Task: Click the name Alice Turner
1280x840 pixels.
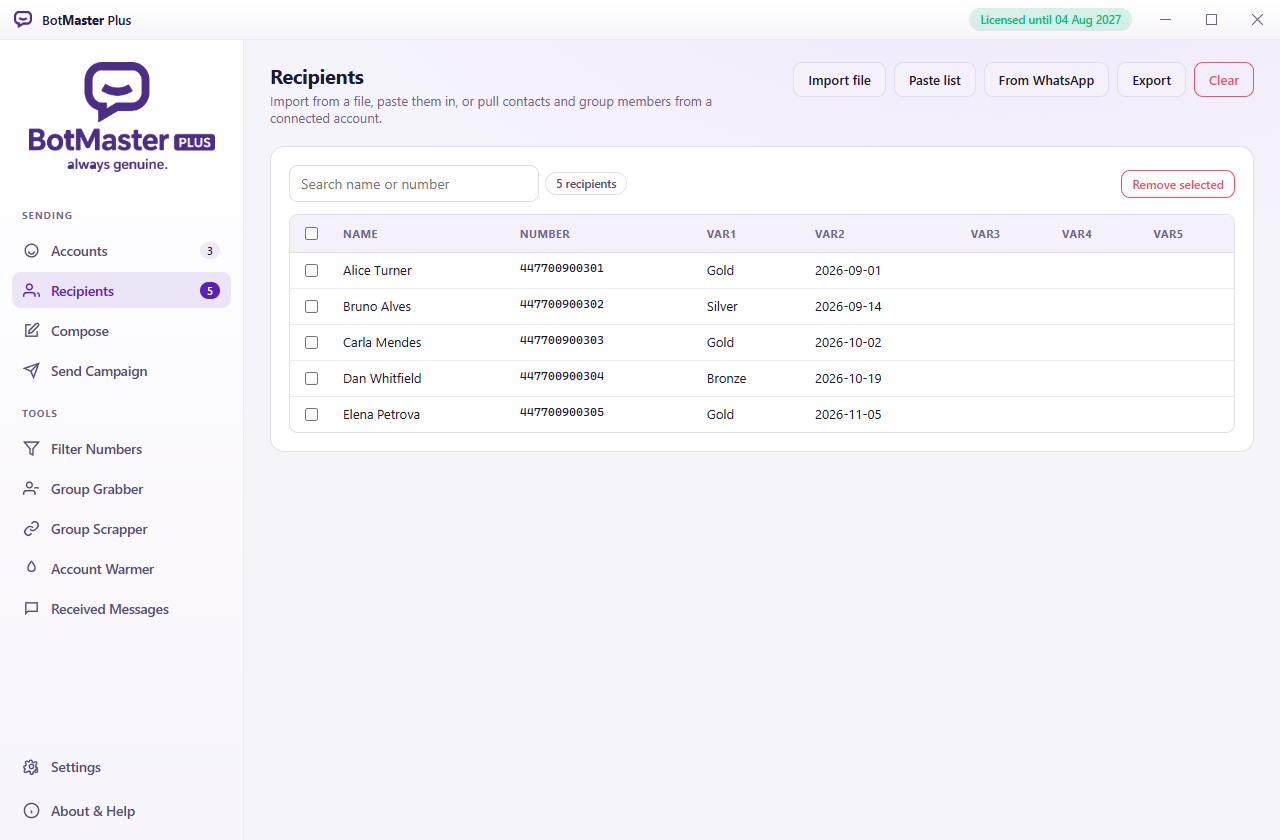Action: point(377,270)
